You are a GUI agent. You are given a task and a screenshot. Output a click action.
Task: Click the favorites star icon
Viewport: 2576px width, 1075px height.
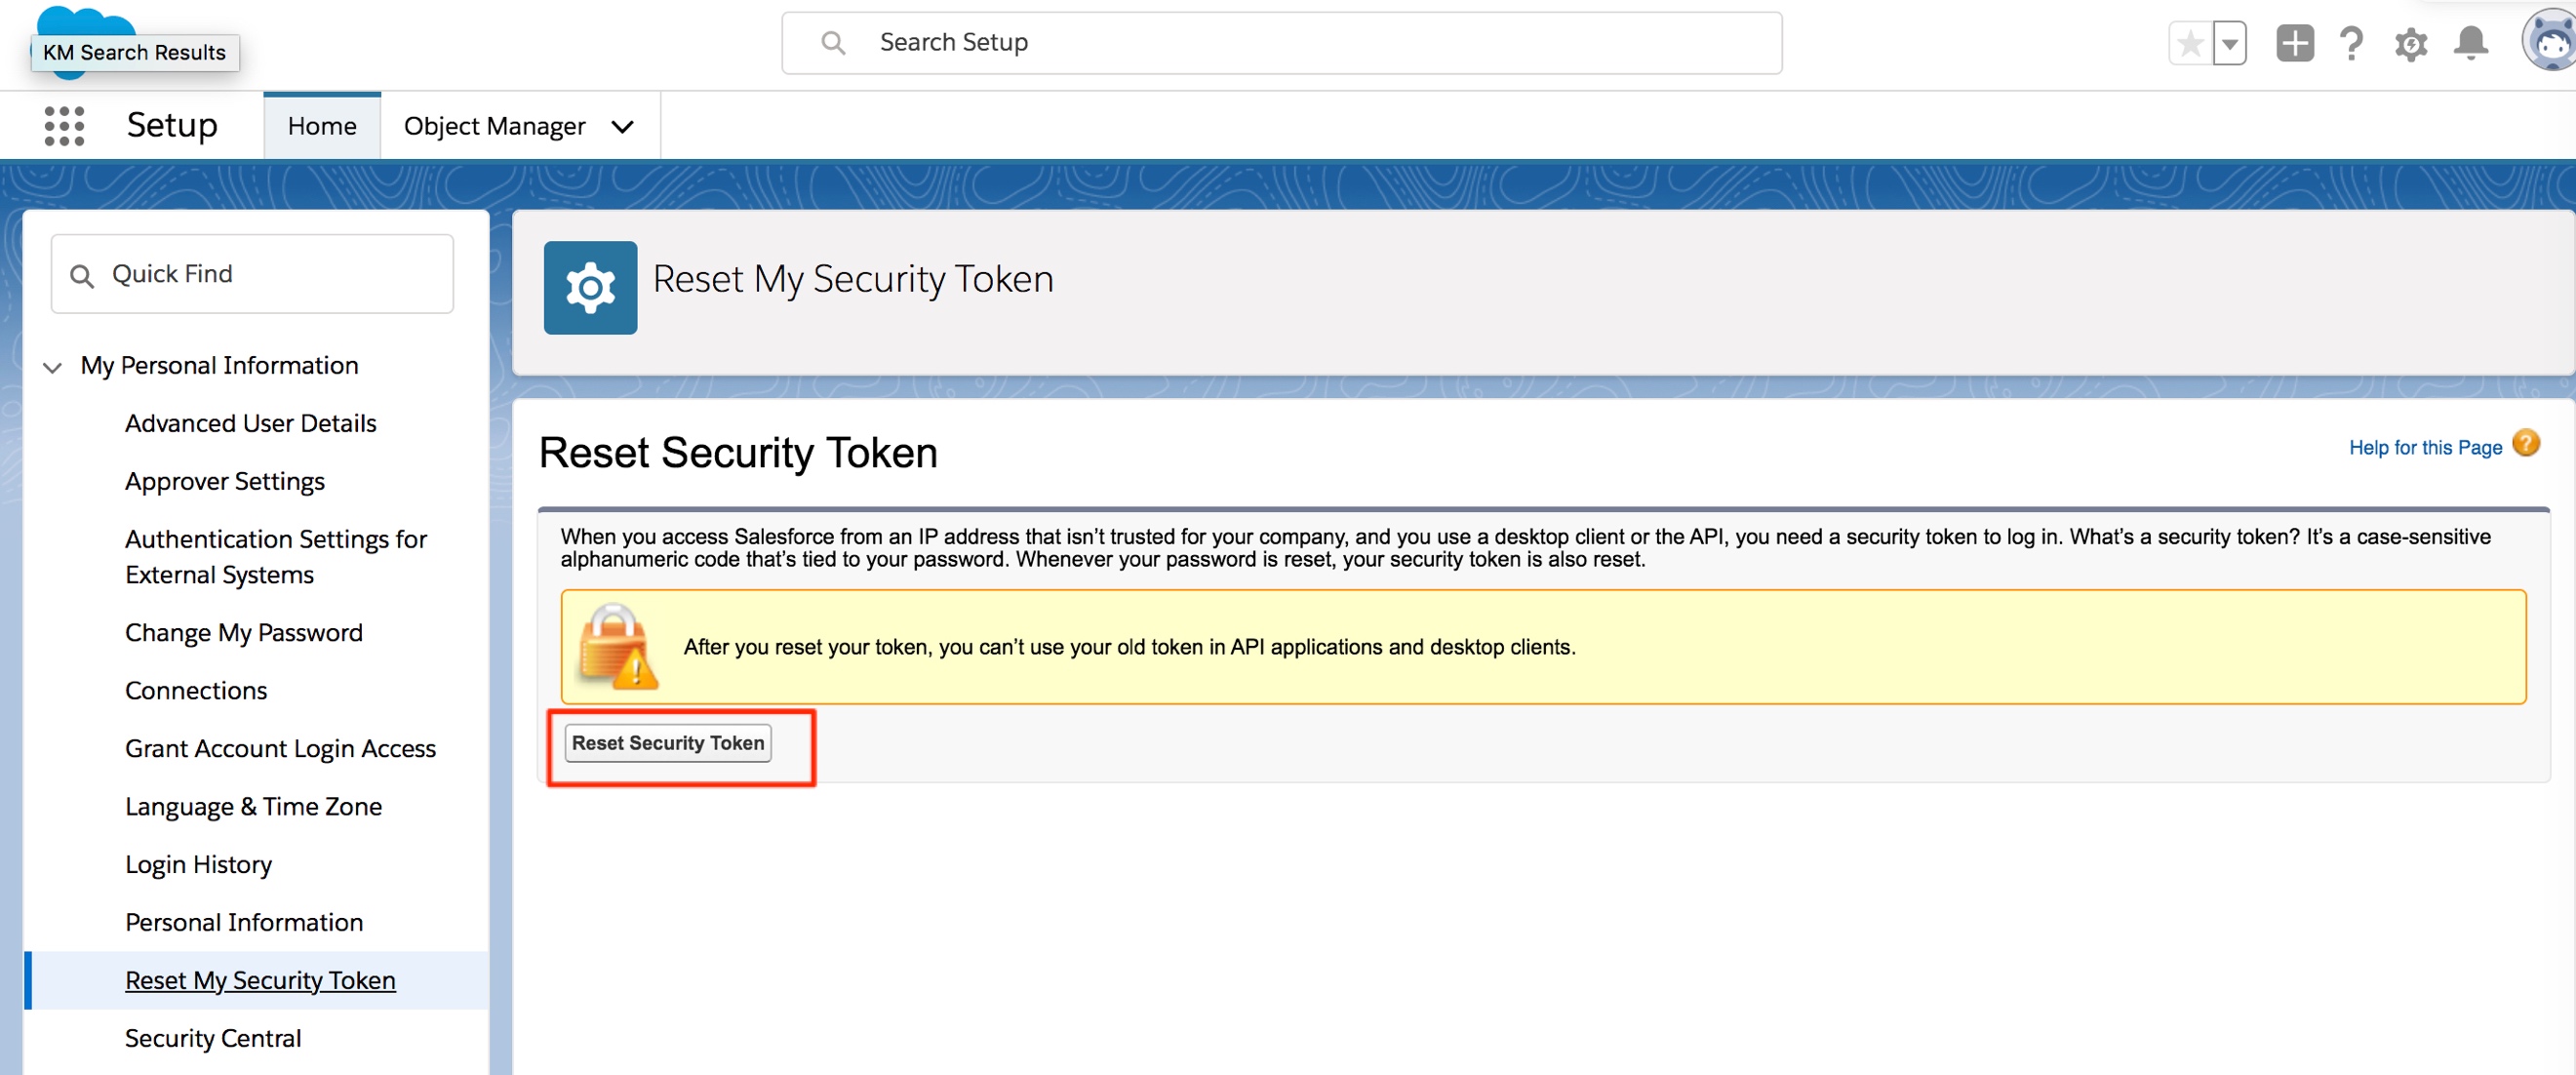(2189, 43)
